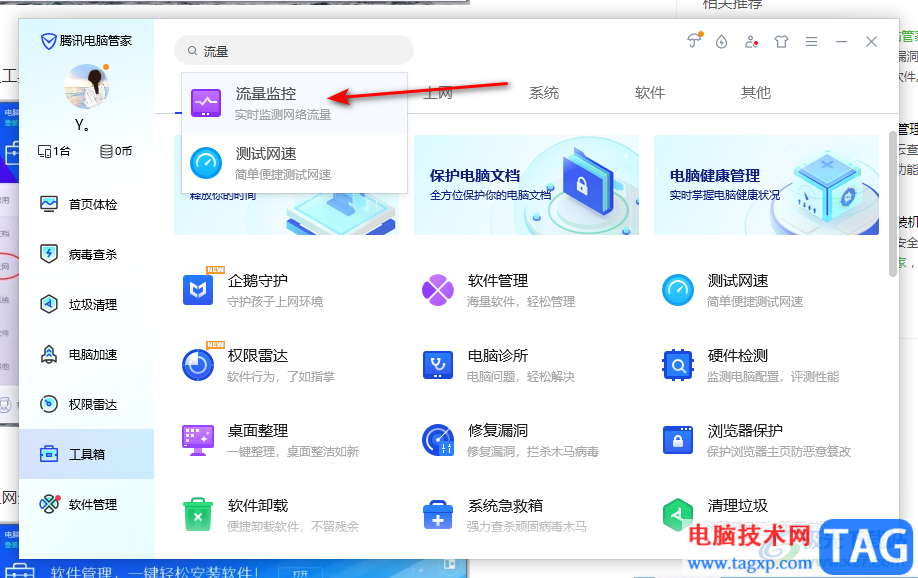Click the flame drop icon in title bar

pos(722,42)
